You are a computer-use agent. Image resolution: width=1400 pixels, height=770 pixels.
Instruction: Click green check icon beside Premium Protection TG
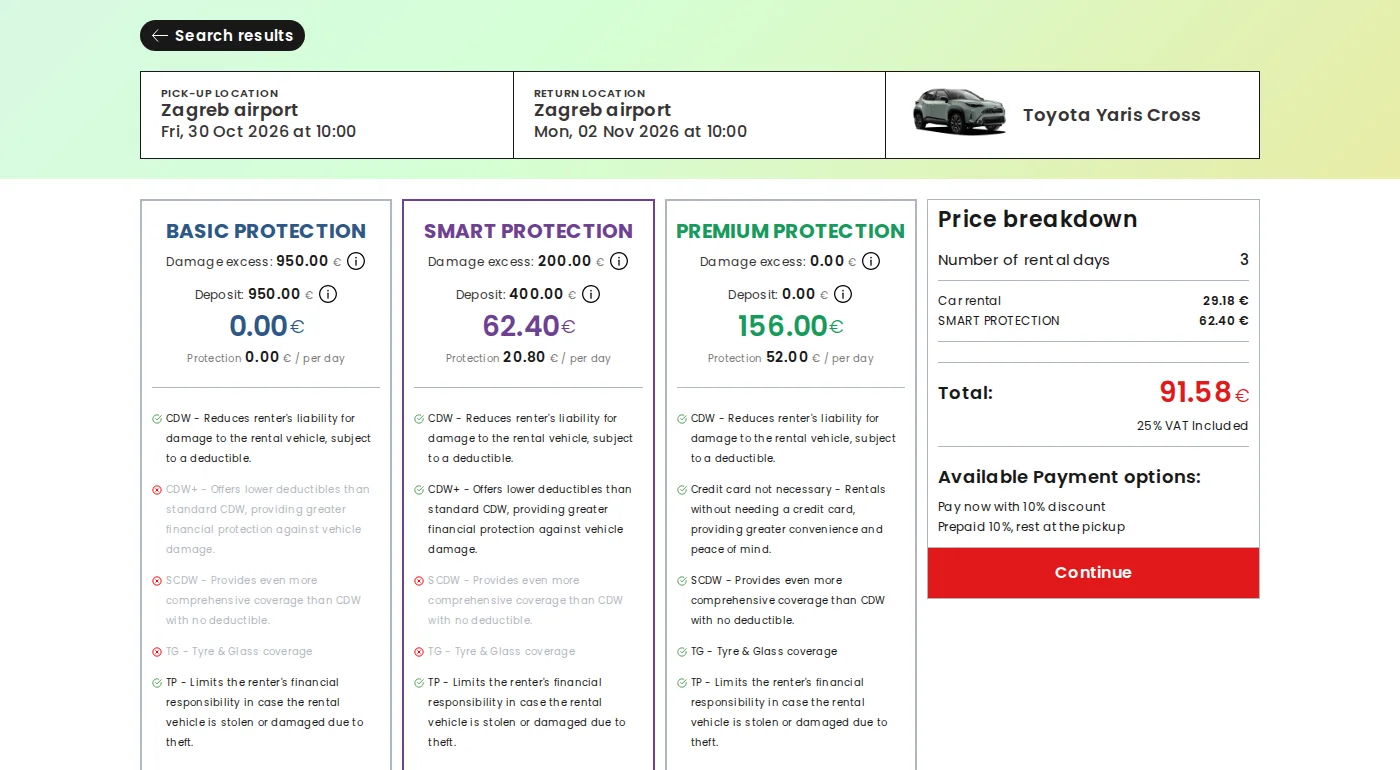click(x=682, y=652)
